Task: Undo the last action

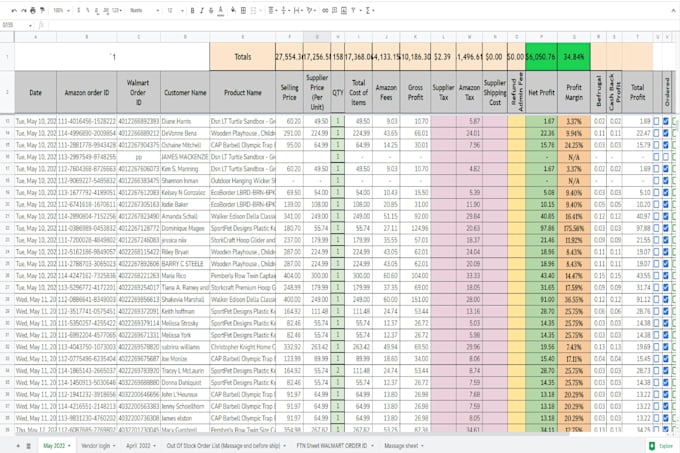Action: pyautogui.click(x=14, y=10)
